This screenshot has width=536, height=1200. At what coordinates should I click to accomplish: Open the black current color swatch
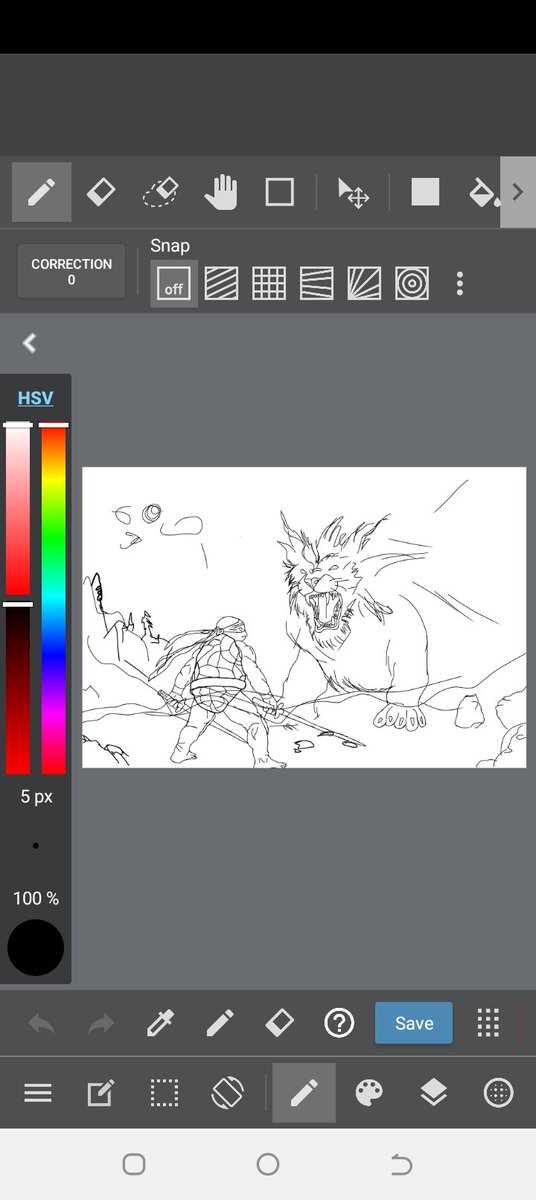(35, 948)
